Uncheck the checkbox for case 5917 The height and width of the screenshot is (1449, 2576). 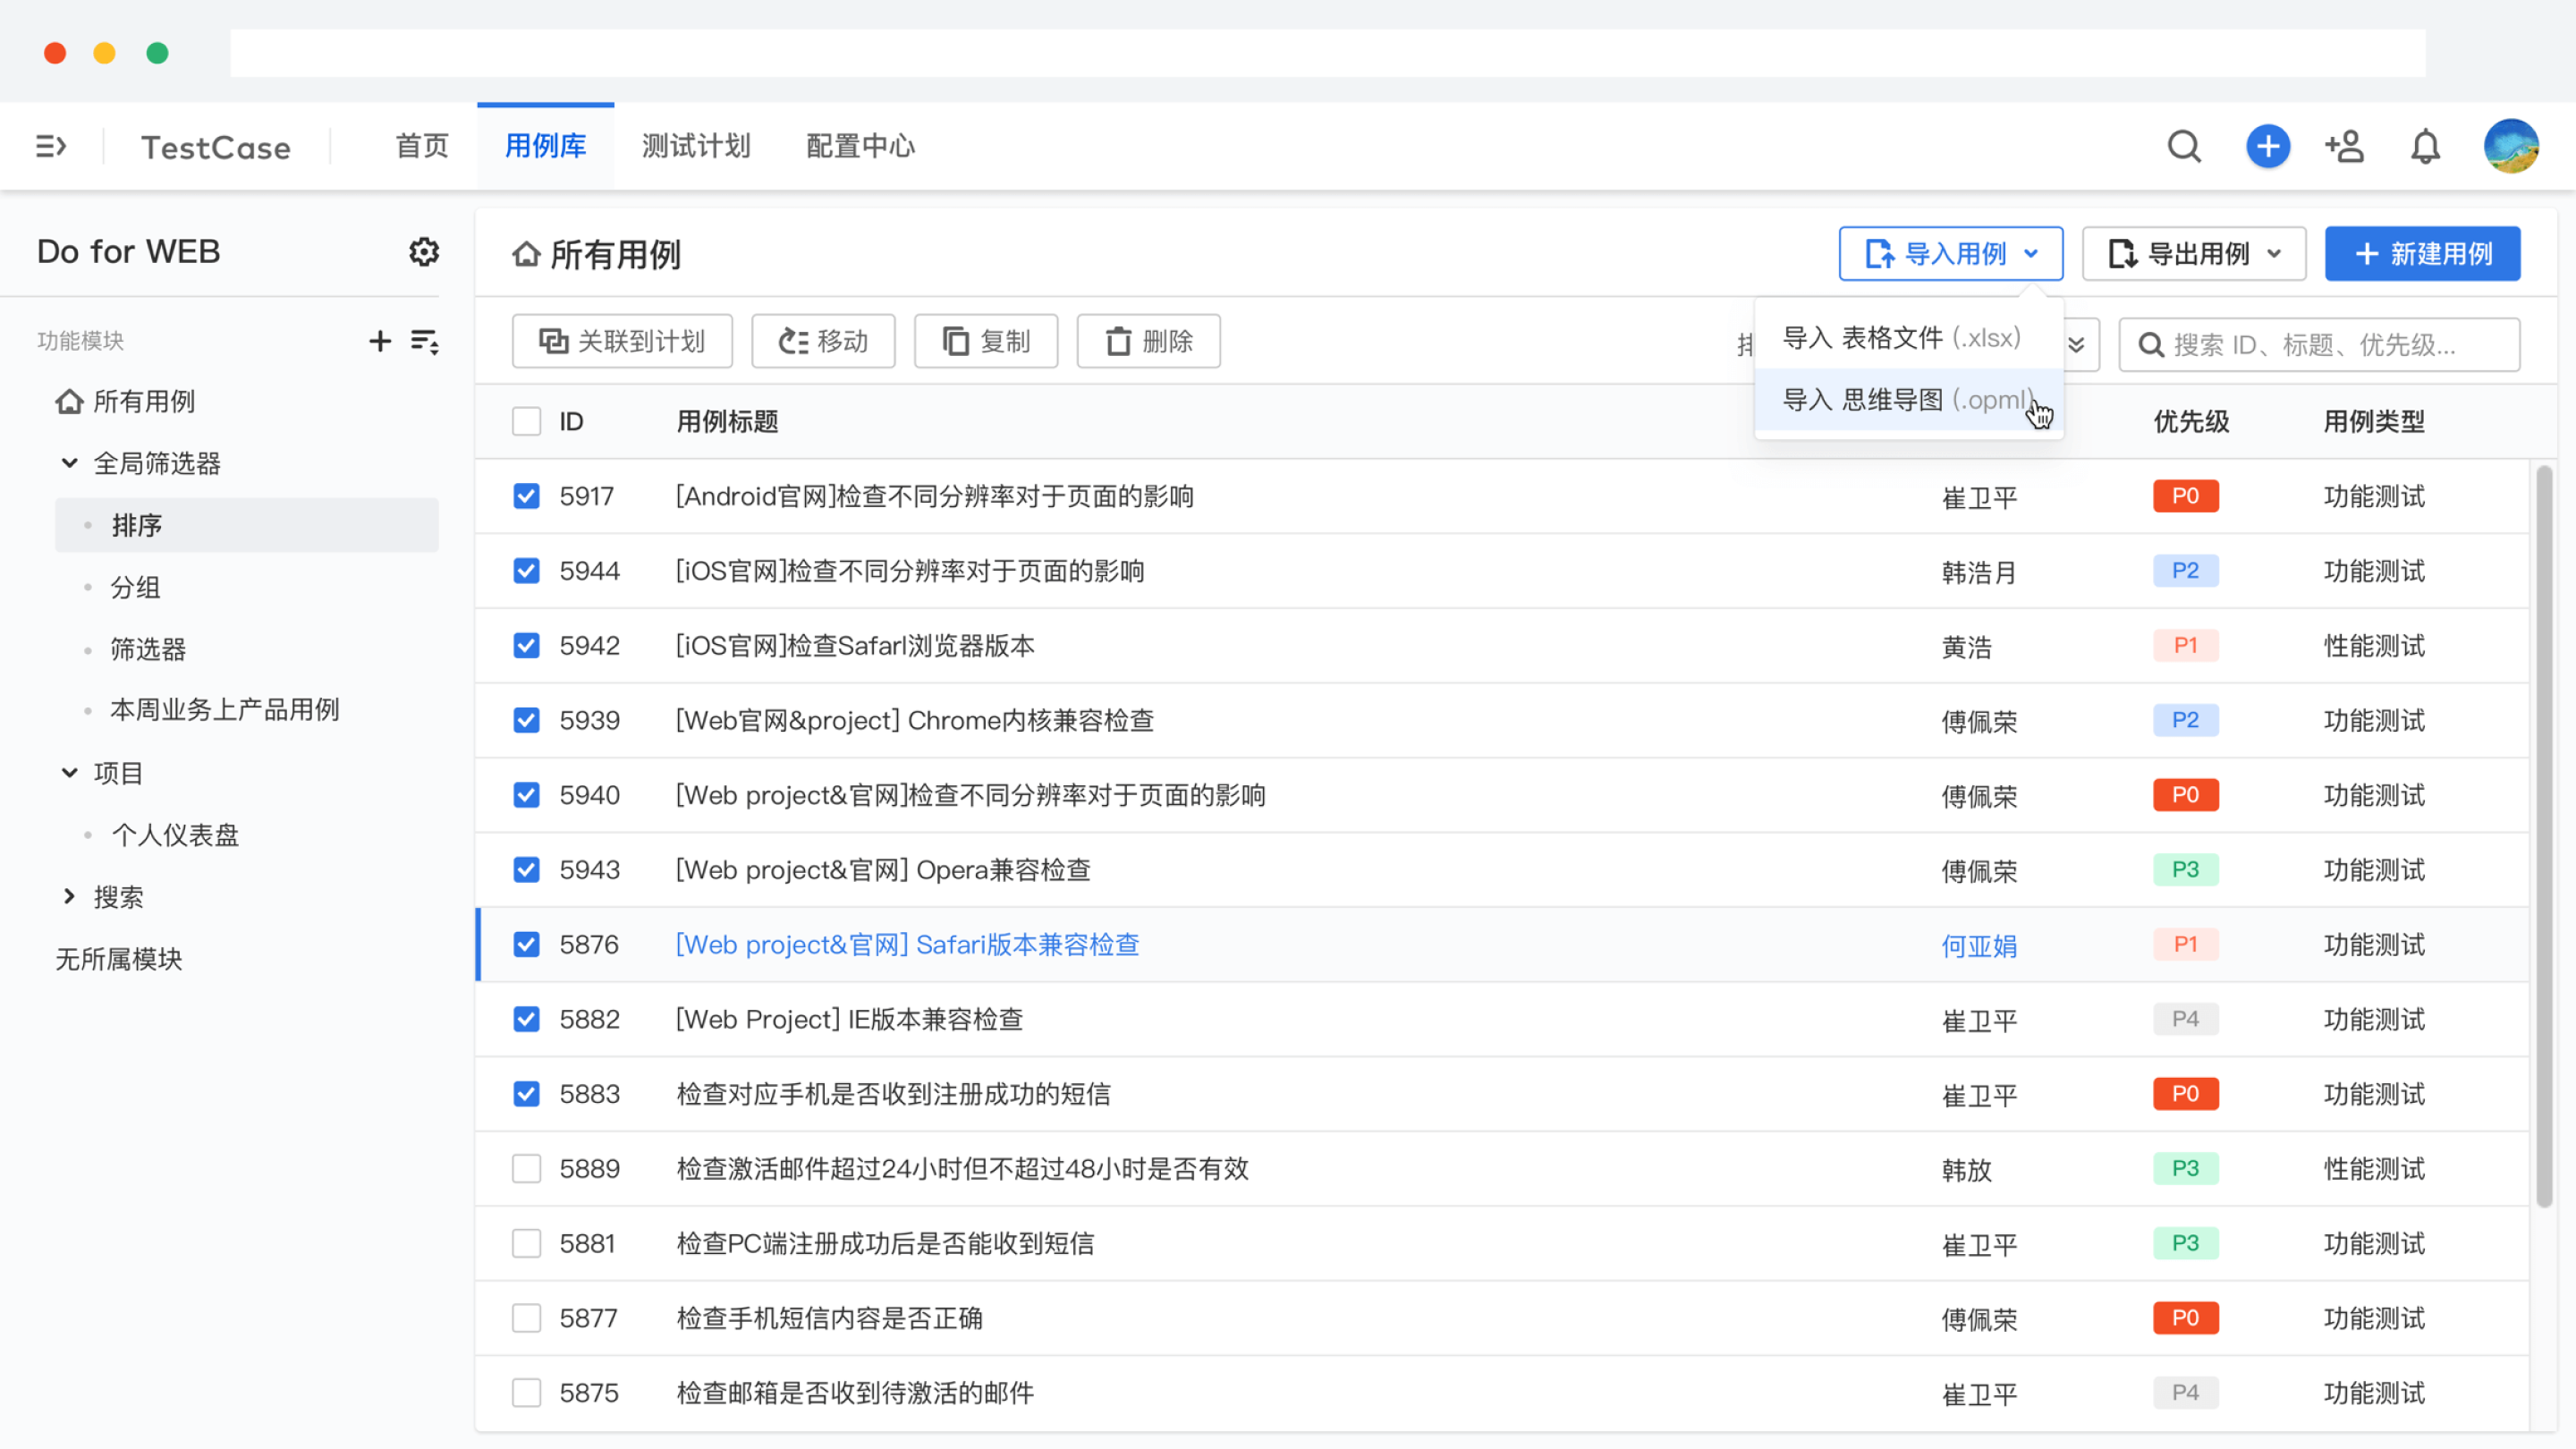pos(526,497)
